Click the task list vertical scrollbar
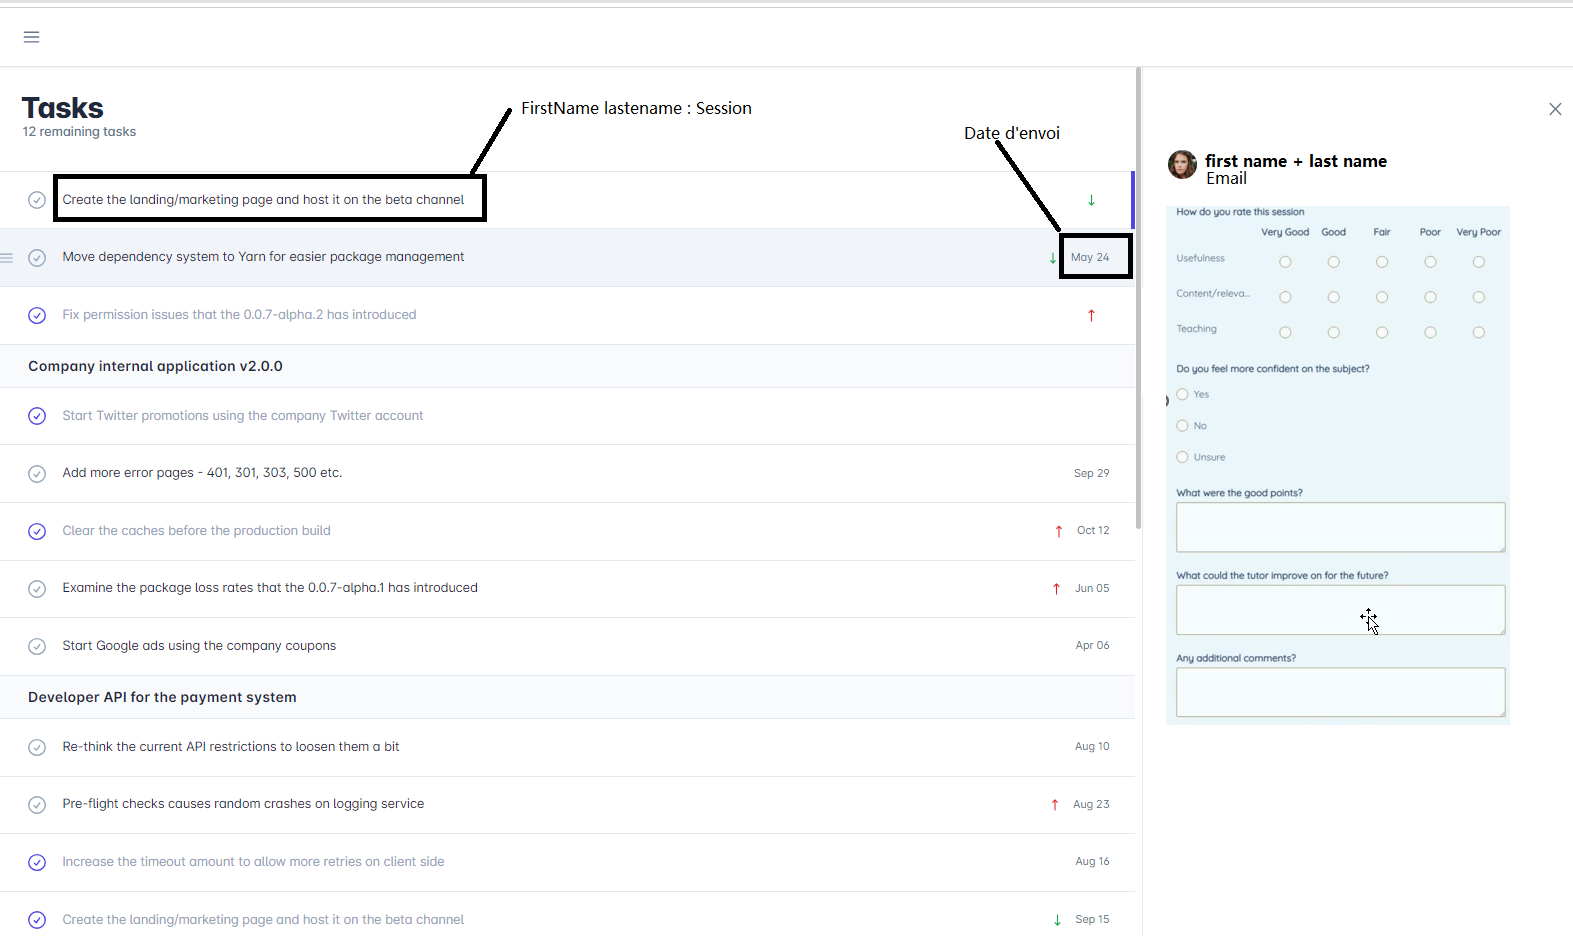This screenshot has height=946, width=1573. coord(1138,300)
